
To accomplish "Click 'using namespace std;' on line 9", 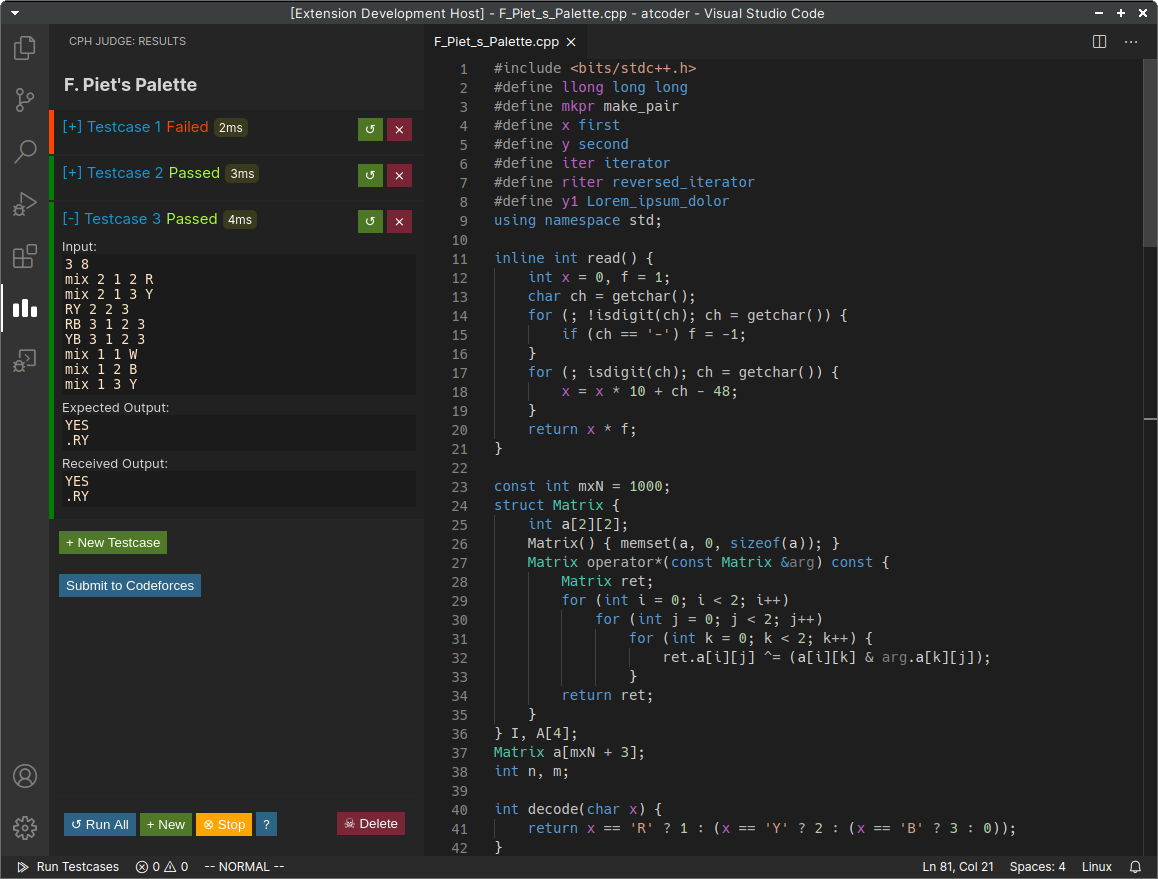I will coord(578,220).
